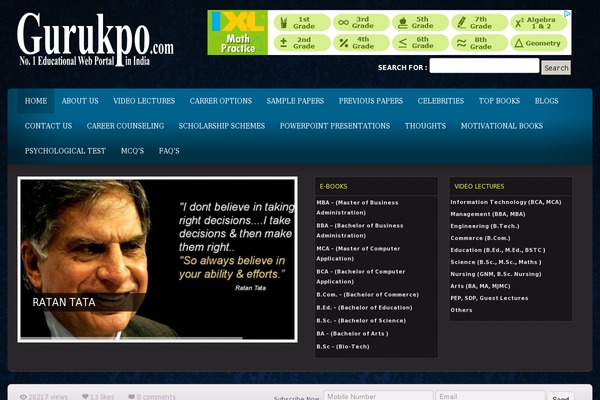This screenshot has height=400, width=600.
Task: Click the comments bubble icon
Action: [131, 397]
